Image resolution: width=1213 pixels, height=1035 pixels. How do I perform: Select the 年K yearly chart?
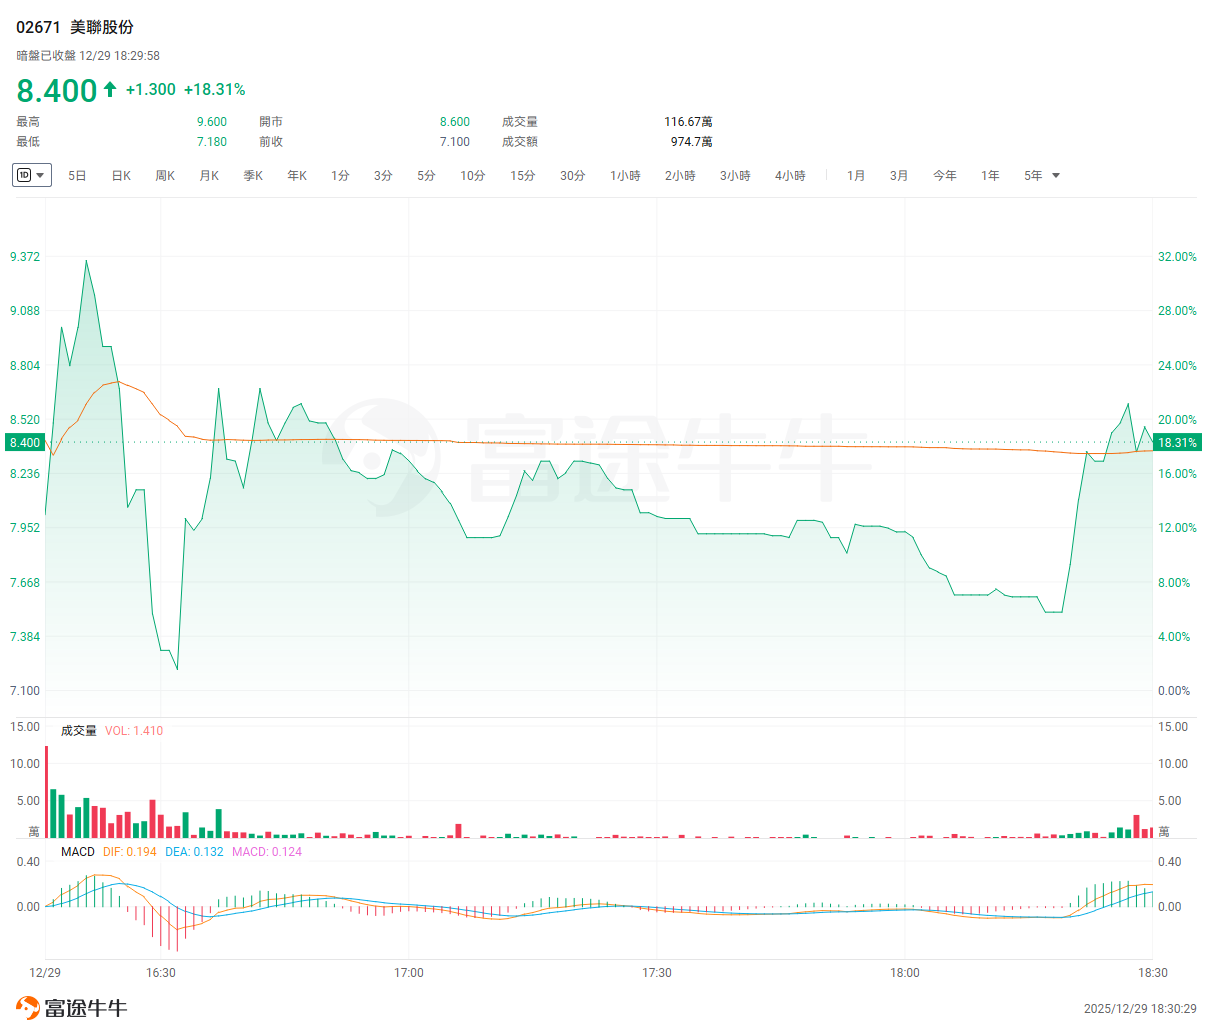pyautogui.click(x=297, y=176)
